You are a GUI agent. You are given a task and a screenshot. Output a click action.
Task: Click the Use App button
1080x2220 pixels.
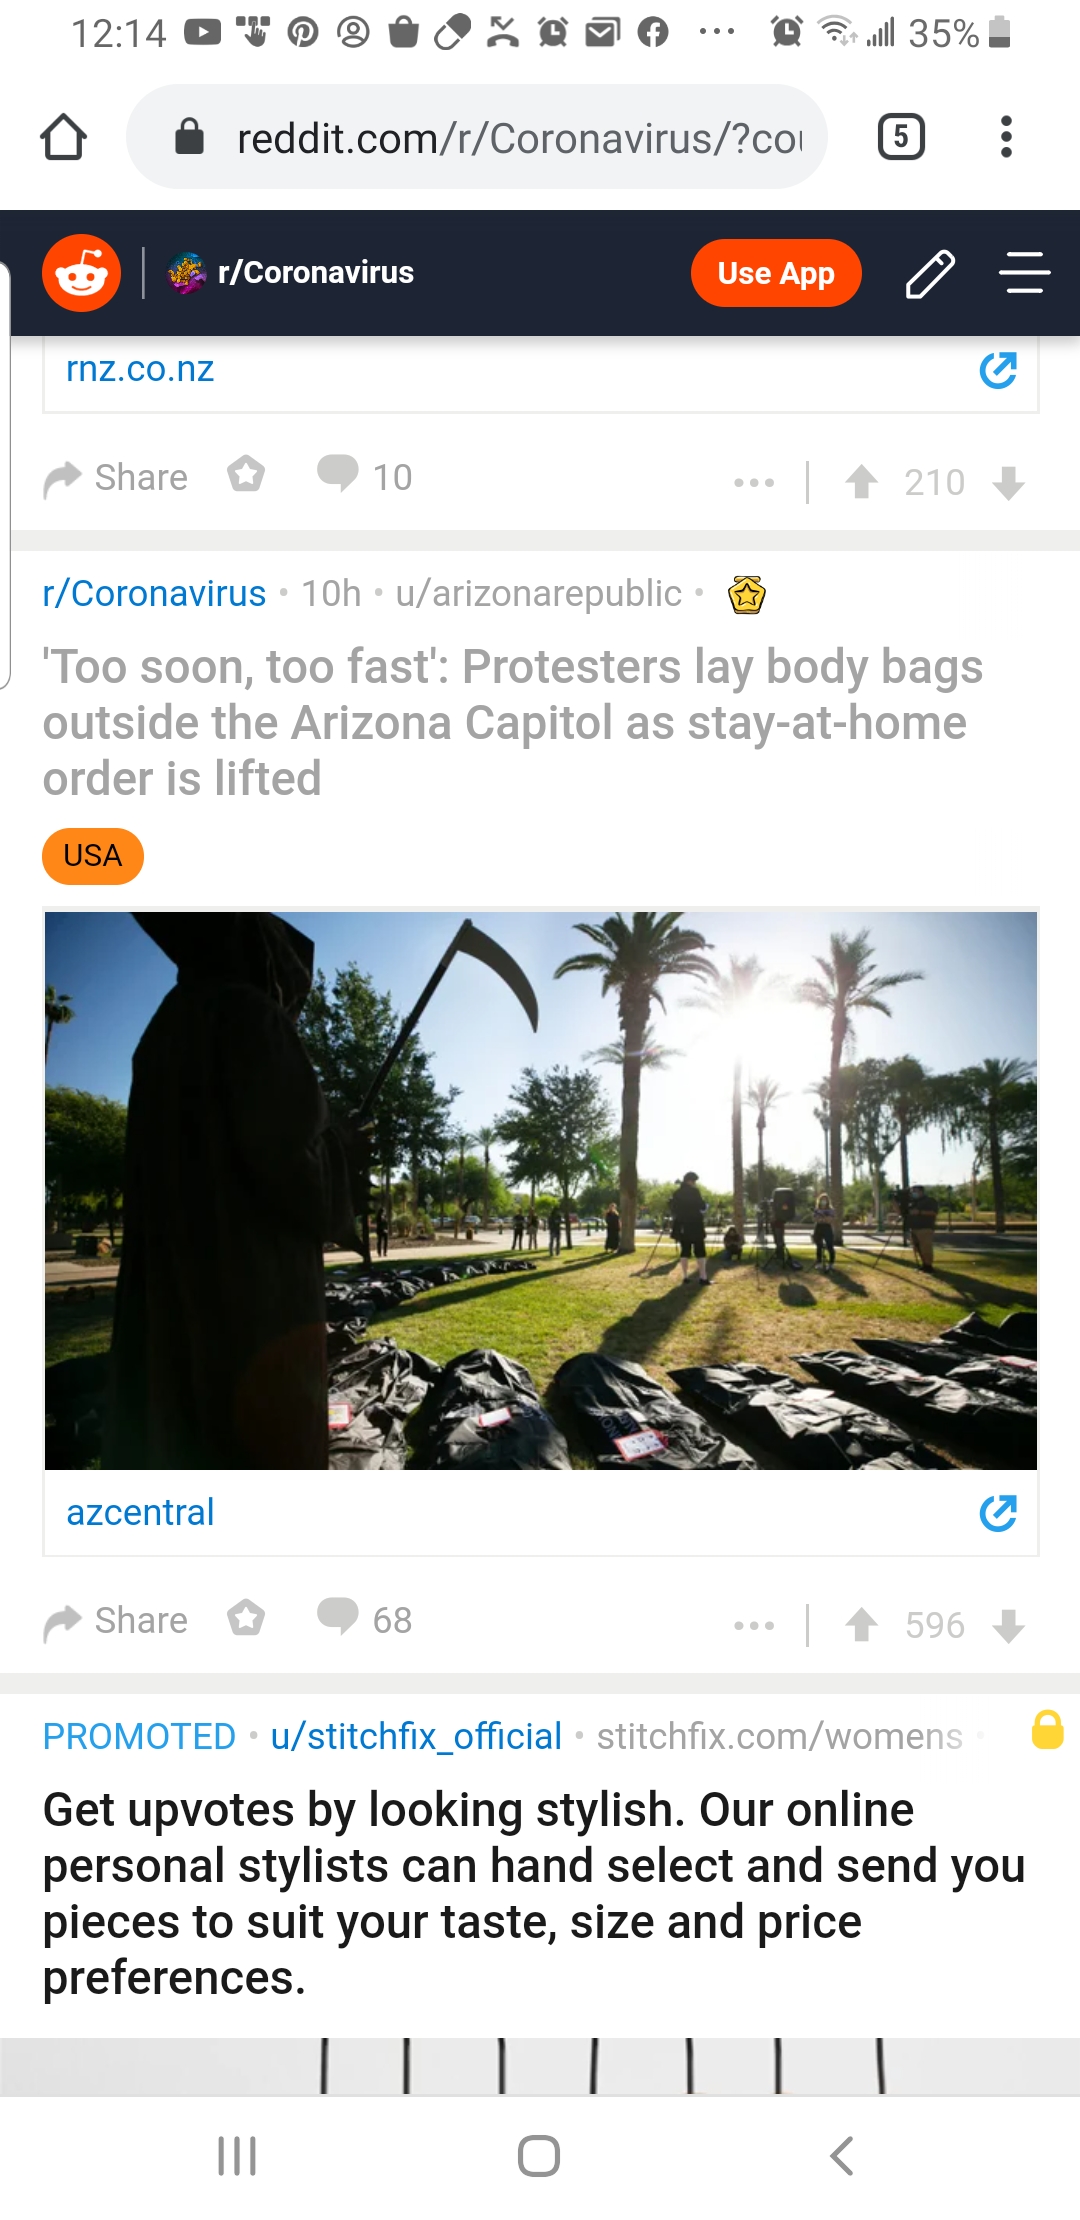[x=776, y=273]
